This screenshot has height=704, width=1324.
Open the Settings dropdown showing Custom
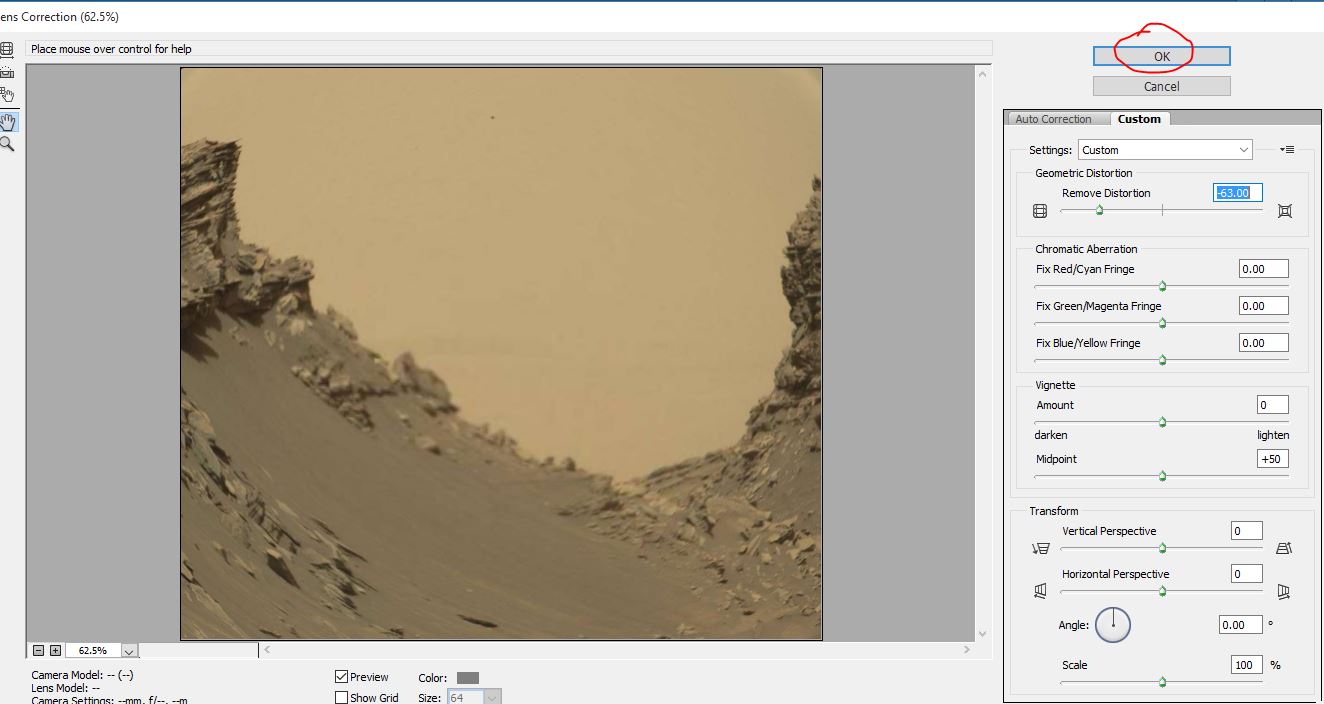point(1165,150)
